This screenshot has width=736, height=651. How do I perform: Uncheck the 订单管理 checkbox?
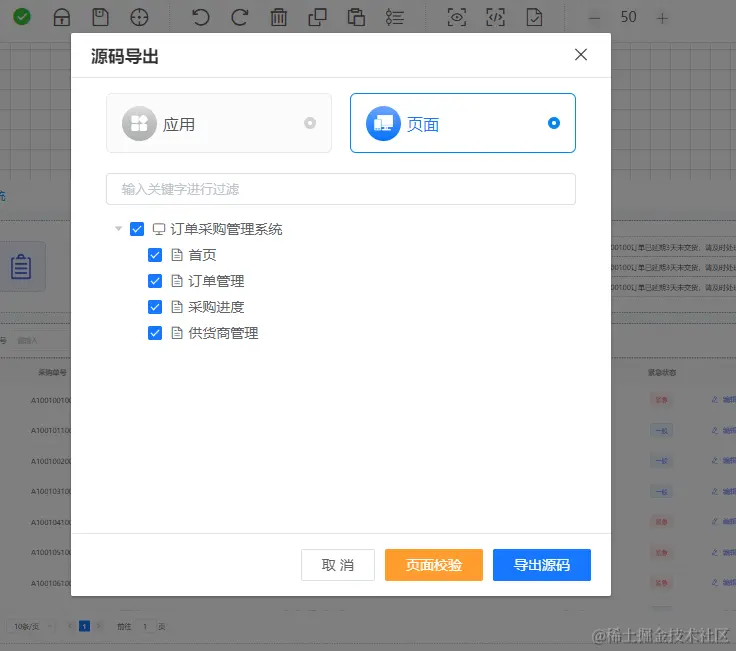tap(155, 281)
